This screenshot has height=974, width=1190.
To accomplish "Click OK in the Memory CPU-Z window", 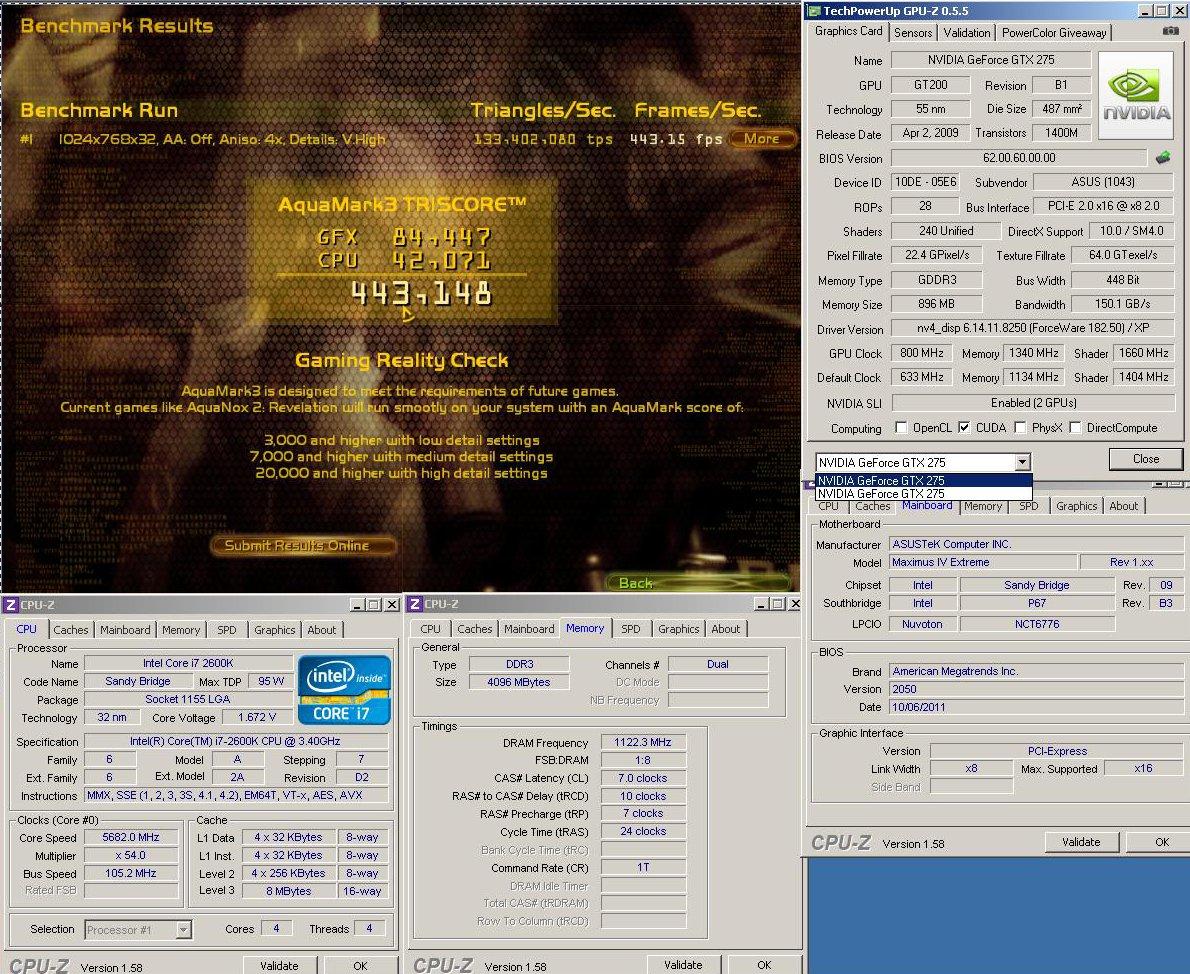I will 764,965.
